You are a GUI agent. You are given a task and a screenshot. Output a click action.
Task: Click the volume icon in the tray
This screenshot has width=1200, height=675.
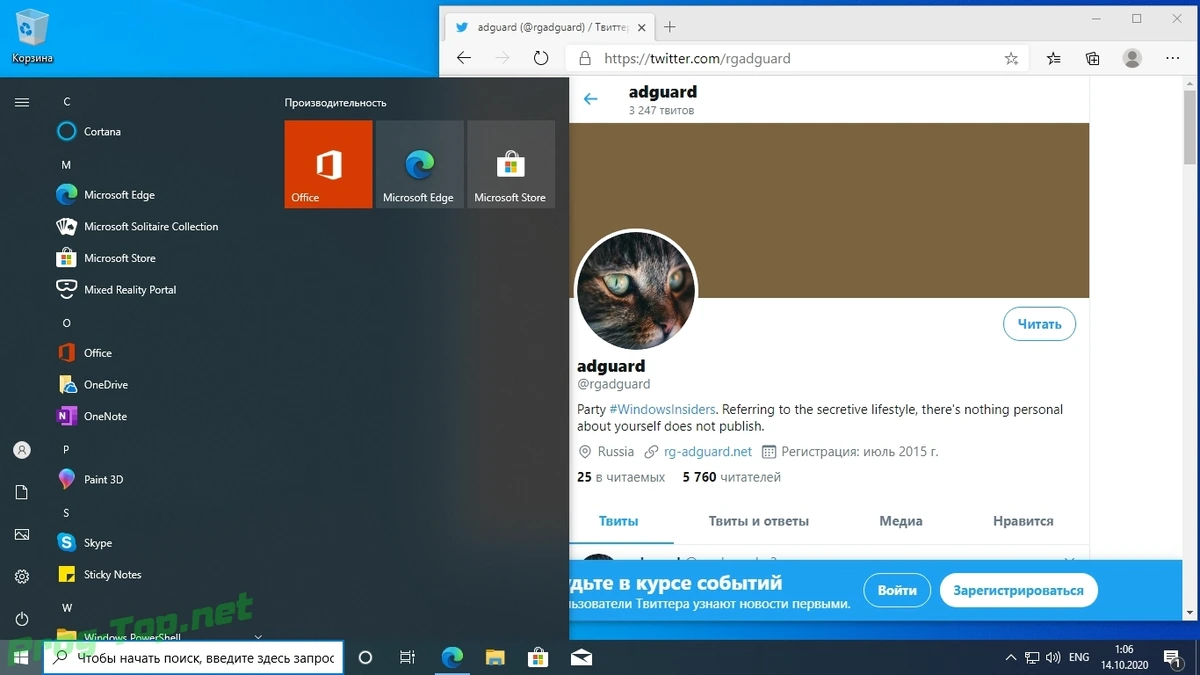[1054, 658]
